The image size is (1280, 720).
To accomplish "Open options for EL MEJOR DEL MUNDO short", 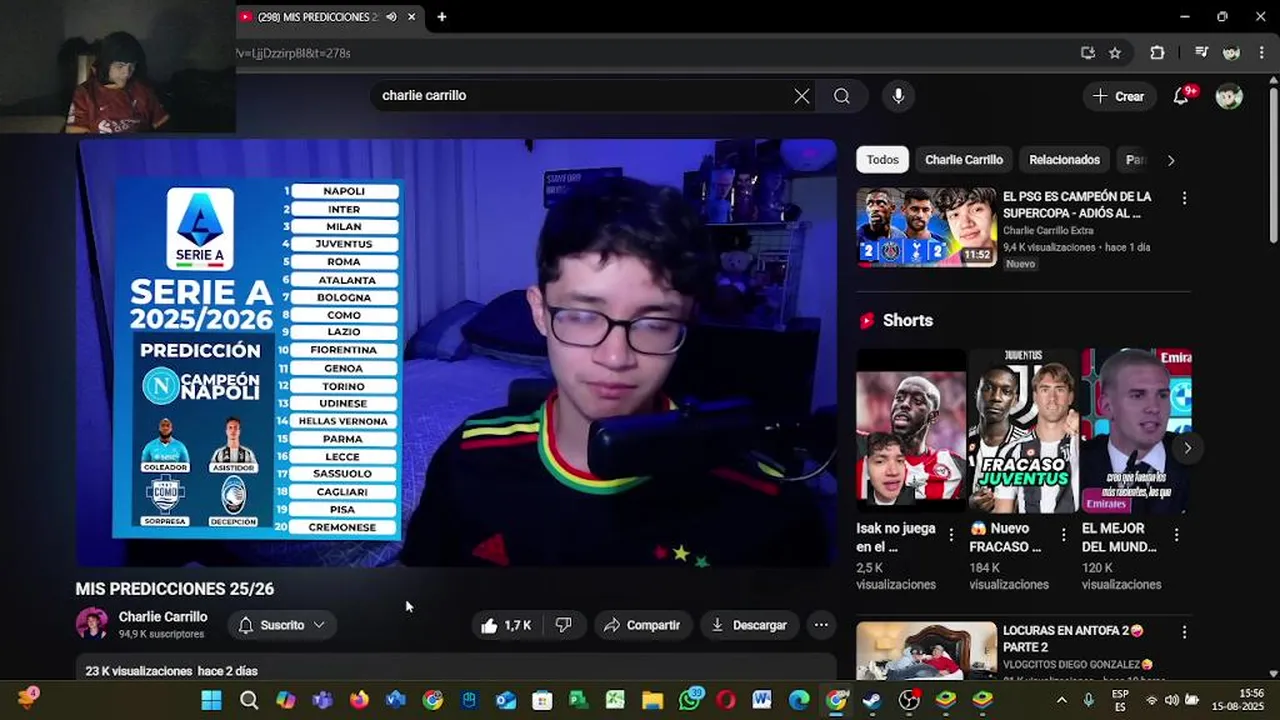I will click(1176, 535).
